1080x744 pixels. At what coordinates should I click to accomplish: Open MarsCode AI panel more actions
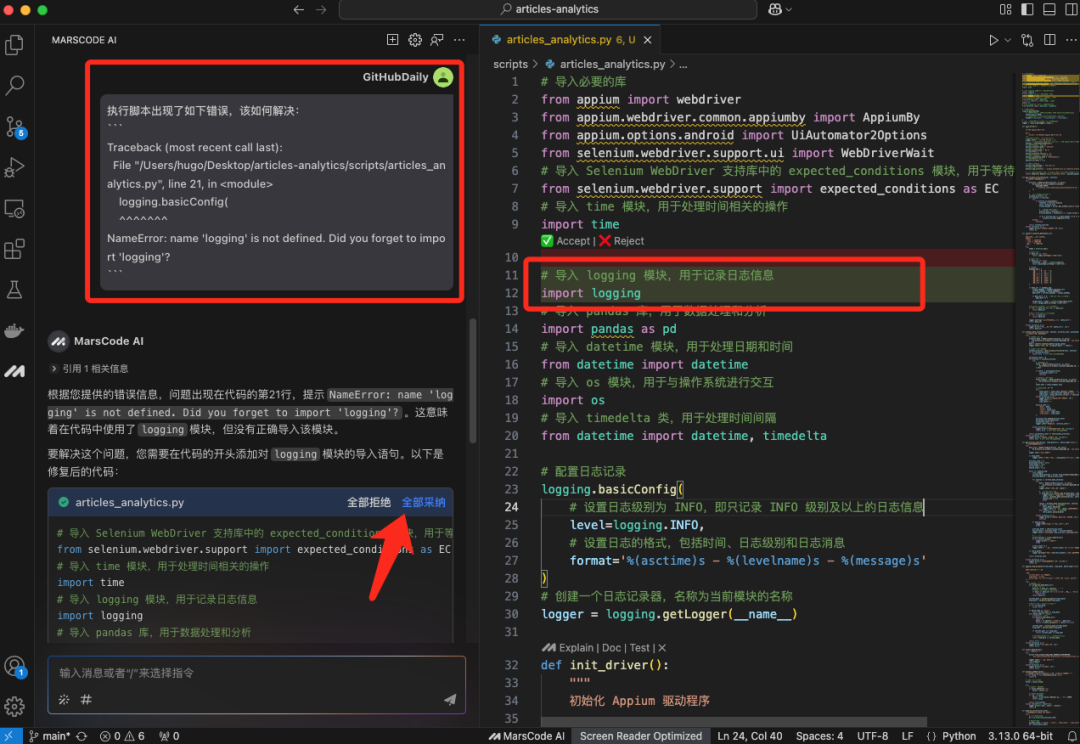pyautogui.click(x=459, y=40)
